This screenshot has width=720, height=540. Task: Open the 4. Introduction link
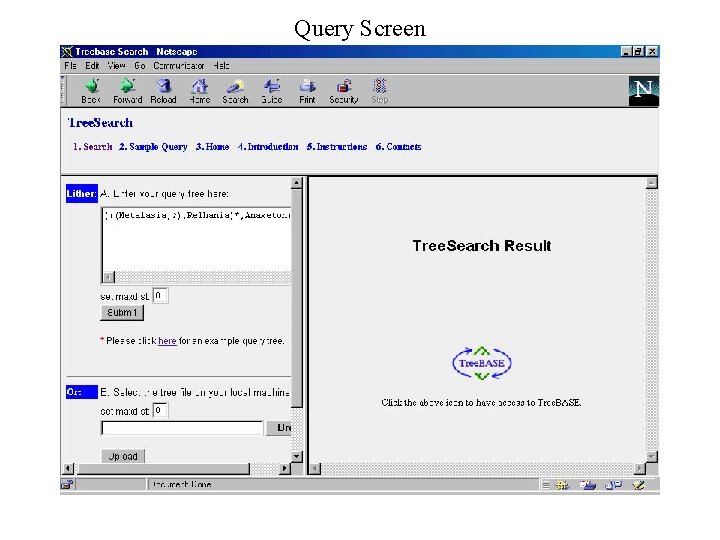click(268, 147)
